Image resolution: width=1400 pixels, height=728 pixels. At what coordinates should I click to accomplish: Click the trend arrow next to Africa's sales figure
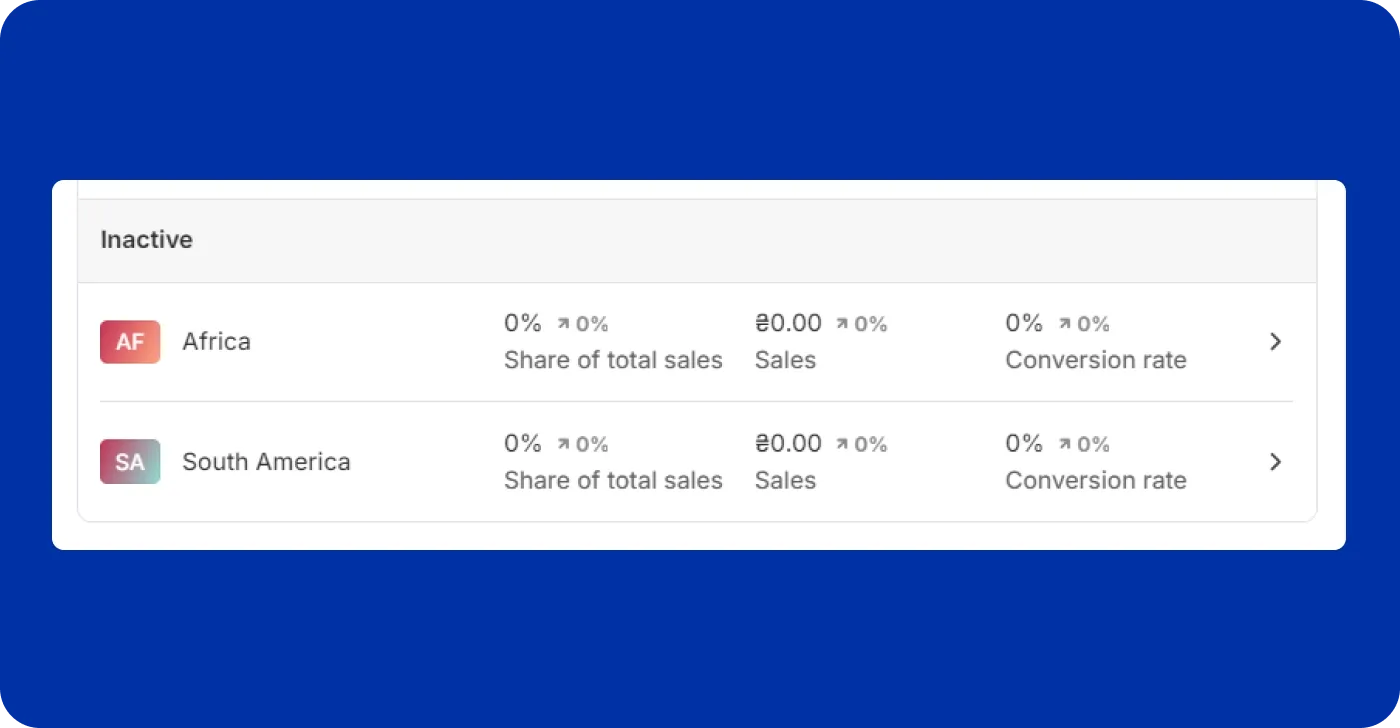(845, 322)
